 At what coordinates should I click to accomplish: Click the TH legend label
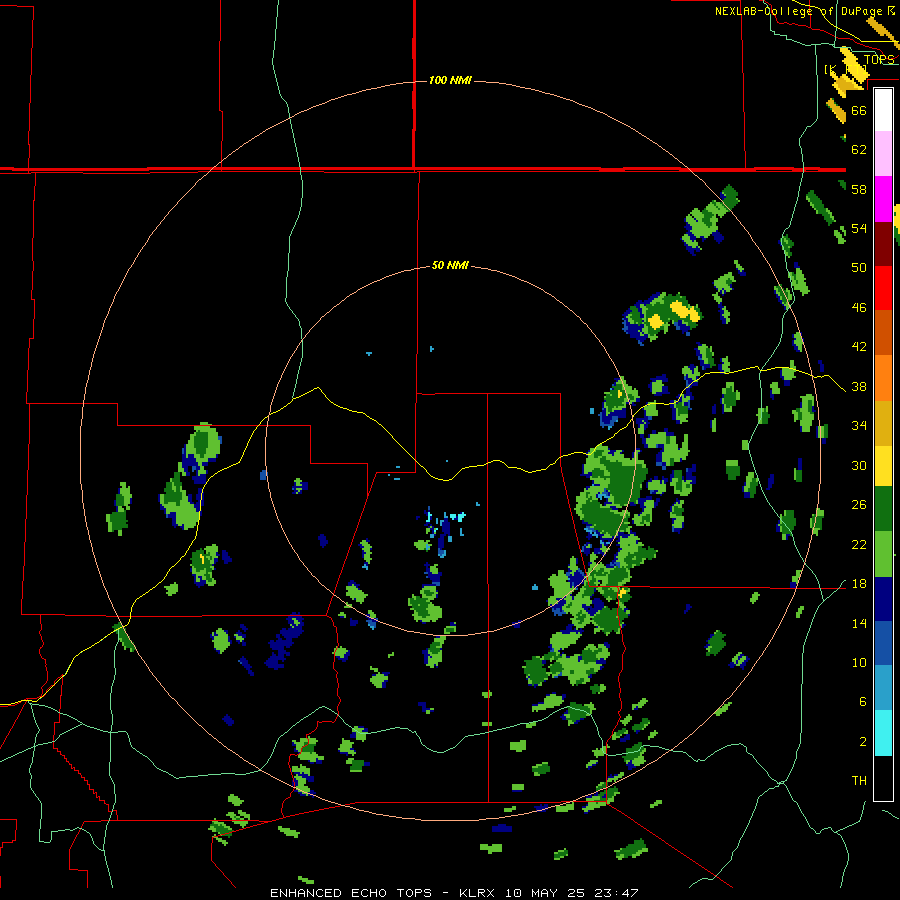859,781
